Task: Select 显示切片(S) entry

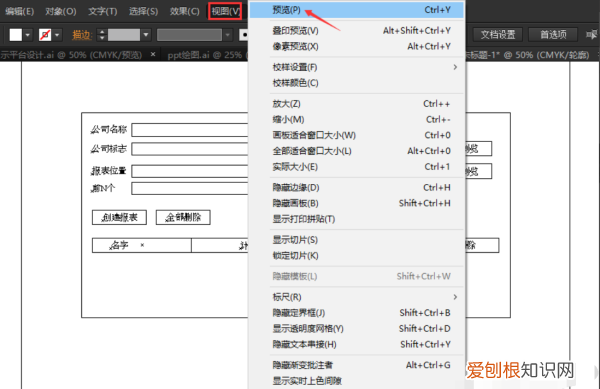Action: [356, 240]
